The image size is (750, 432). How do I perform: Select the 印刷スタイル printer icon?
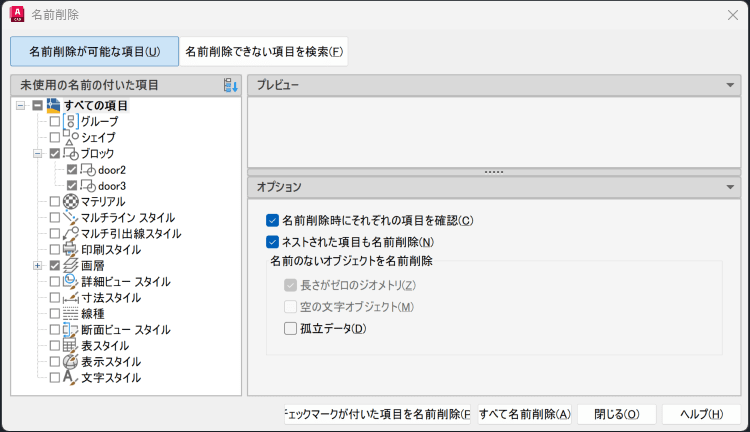point(71,249)
